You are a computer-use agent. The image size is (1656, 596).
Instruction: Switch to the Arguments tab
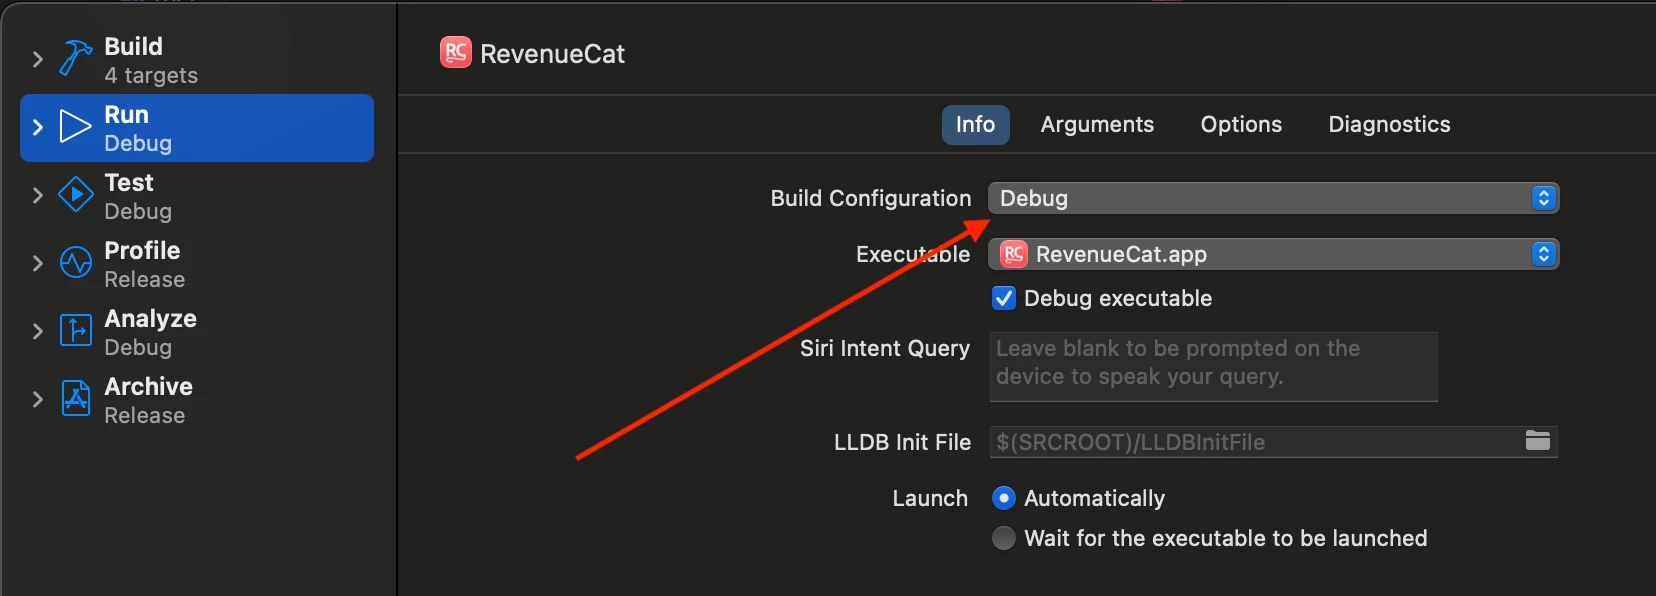(x=1097, y=125)
